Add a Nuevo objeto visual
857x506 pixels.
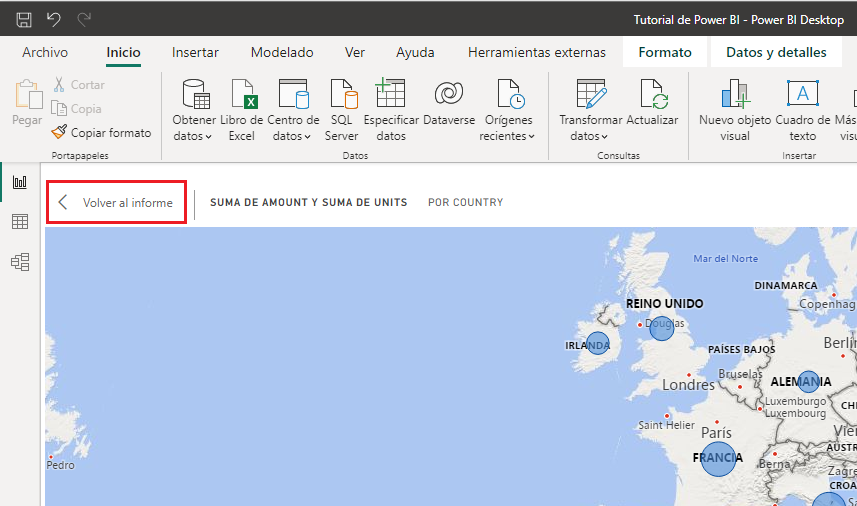[735, 97]
